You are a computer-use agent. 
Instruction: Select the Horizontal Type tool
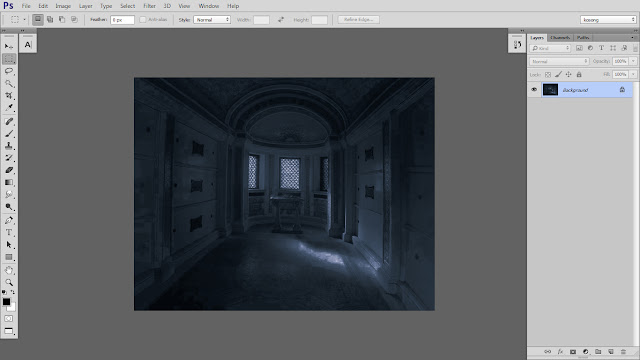tap(9, 233)
